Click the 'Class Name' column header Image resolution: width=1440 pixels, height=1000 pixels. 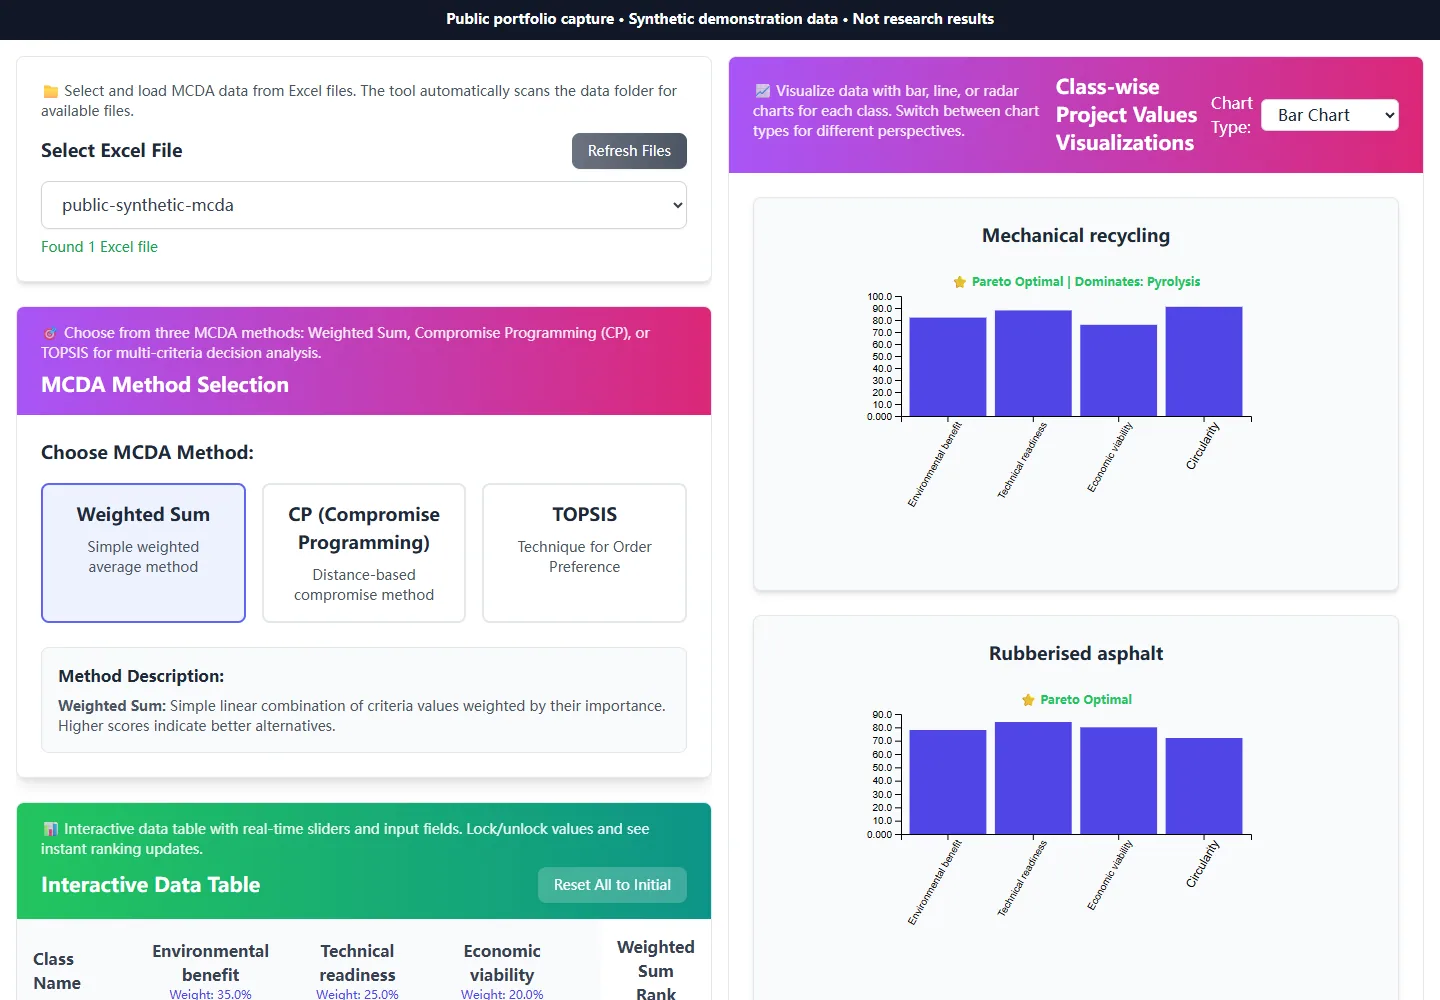click(57, 971)
